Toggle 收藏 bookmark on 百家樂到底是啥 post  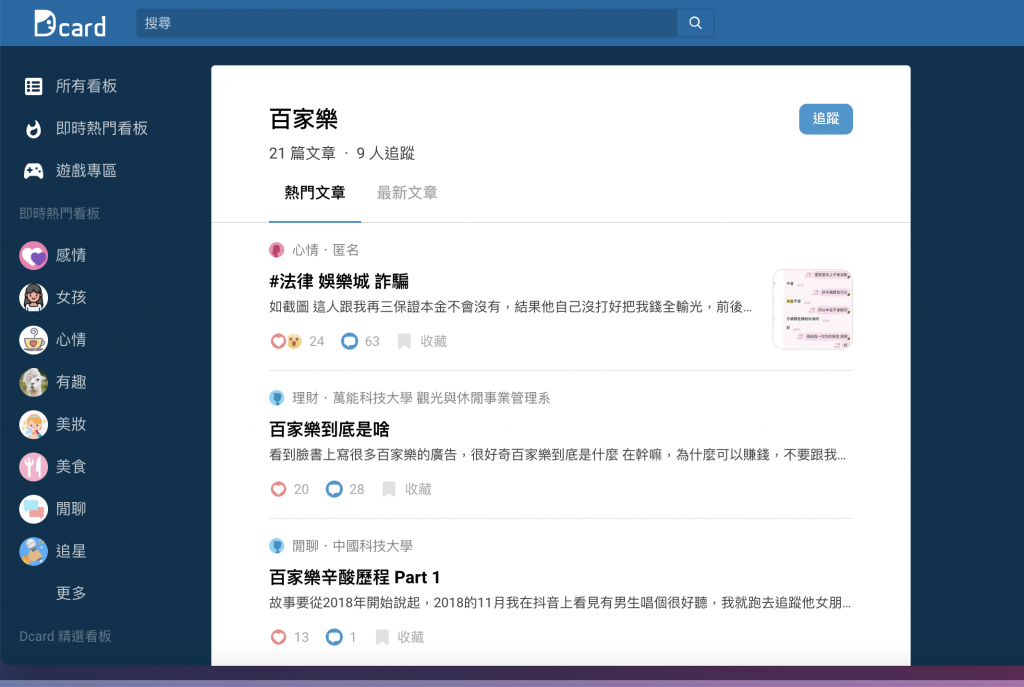point(389,489)
